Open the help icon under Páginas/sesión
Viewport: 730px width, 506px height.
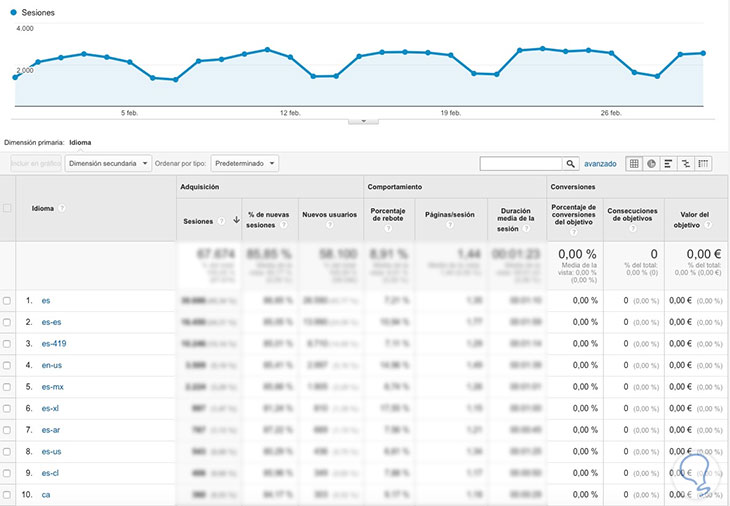[x=450, y=225]
